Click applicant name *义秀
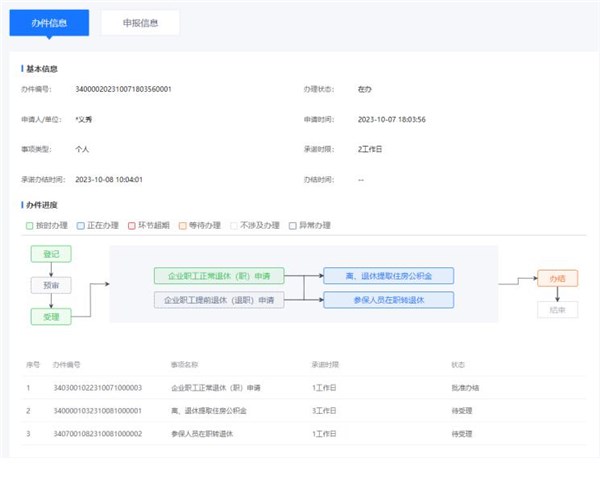 [84, 119]
